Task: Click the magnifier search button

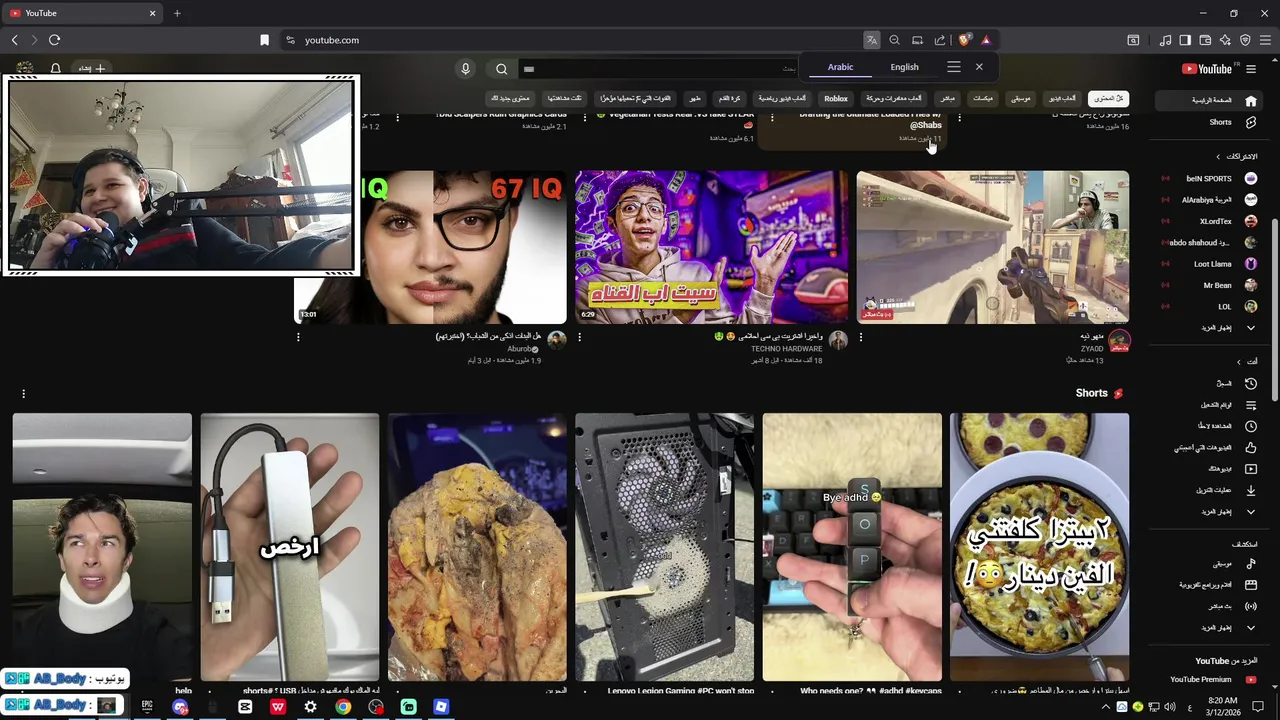Action: [x=502, y=69]
